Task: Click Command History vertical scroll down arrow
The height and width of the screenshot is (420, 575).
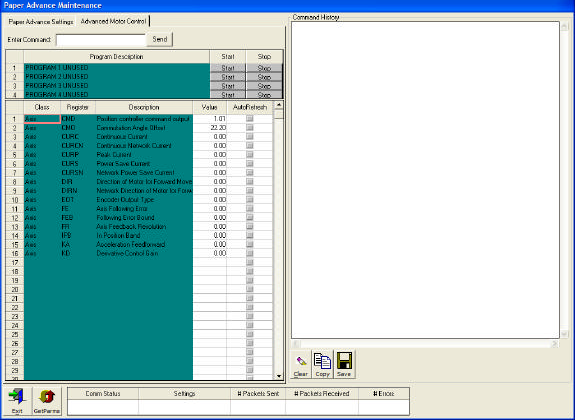Action: (564, 334)
